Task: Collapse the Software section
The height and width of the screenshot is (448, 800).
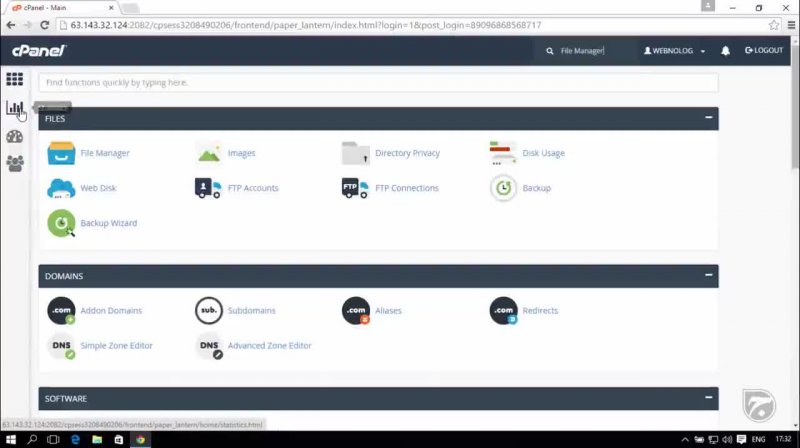Action: [708, 398]
